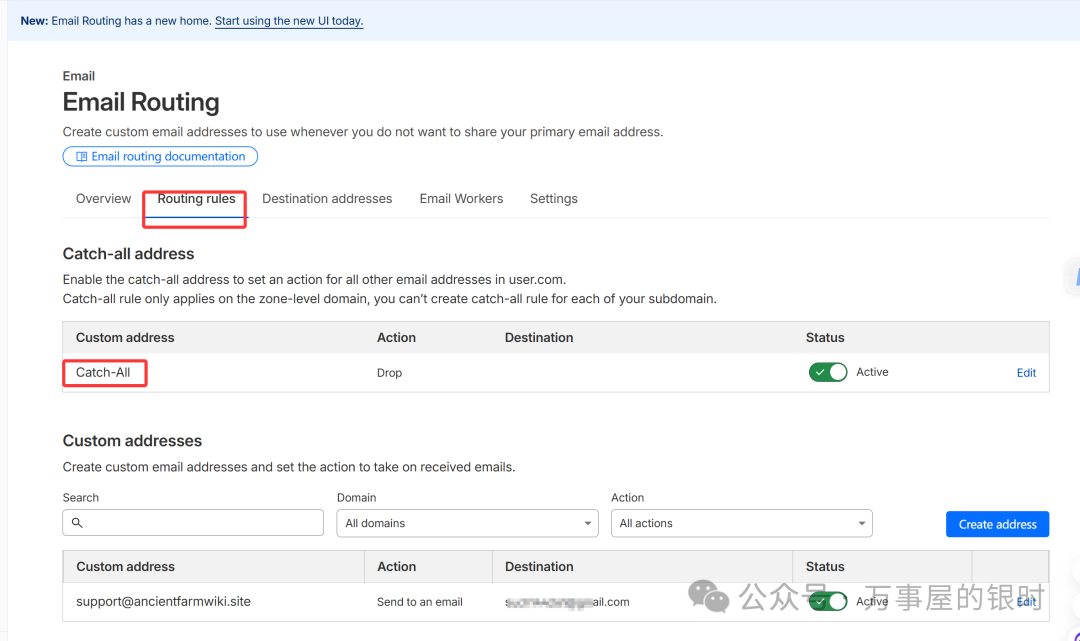Edit the support@ancientfarmwiki.site rule
Screen dimensions: 1080x641
pyautogui.click(x=1026, y=602)
